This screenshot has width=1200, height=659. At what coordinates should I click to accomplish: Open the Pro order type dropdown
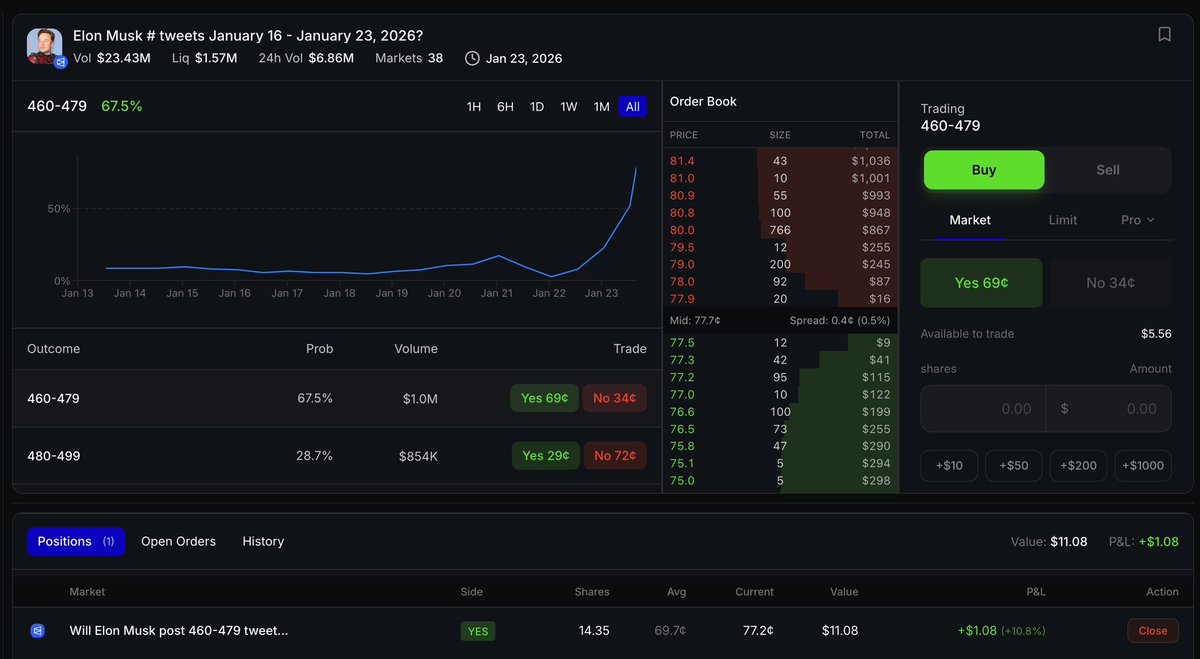[x=1138, y=220]
